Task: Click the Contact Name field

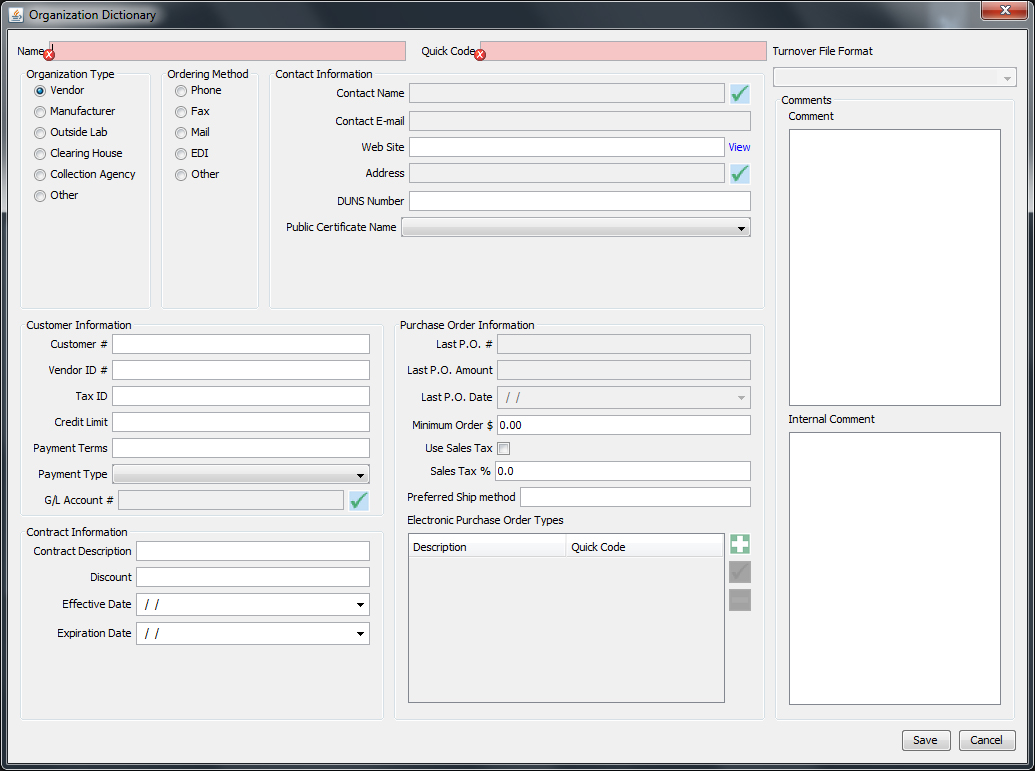Action: 566,94
